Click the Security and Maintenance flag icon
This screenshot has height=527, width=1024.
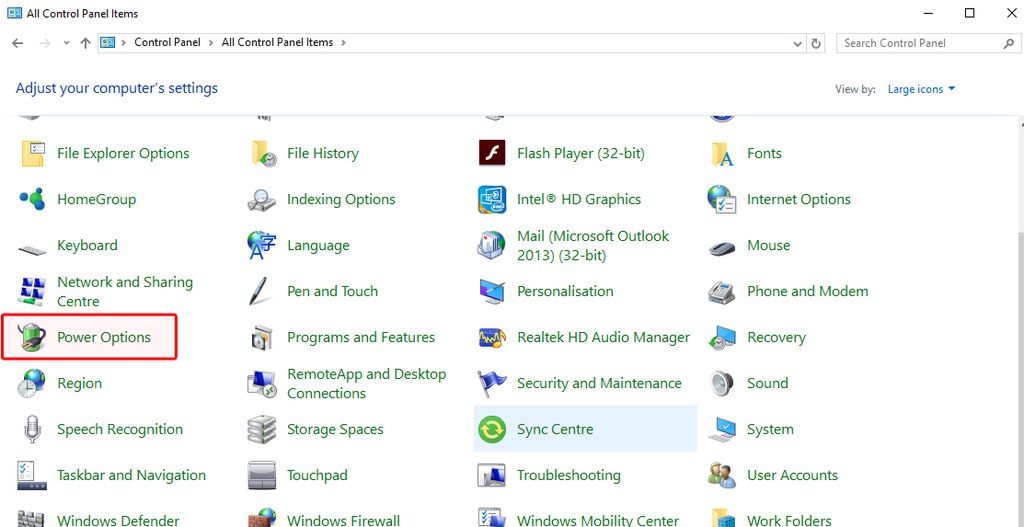click(x=492, y=383)
